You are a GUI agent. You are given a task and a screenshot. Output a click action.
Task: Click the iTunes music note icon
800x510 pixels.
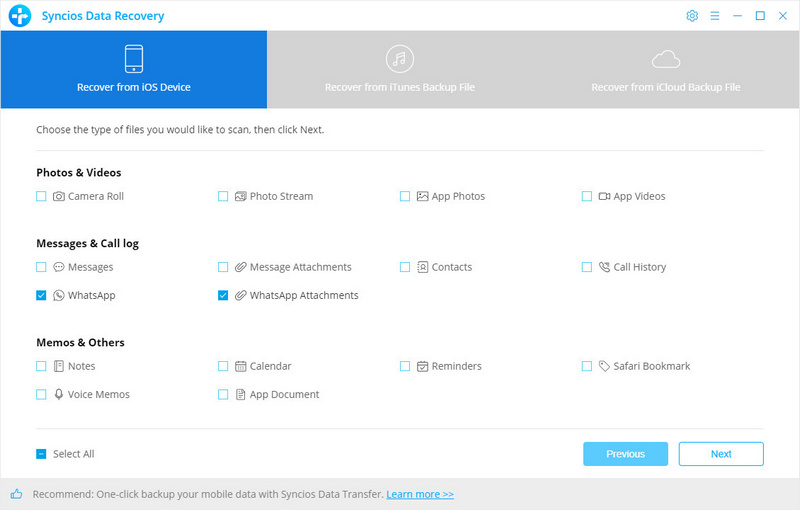(399, 59)
